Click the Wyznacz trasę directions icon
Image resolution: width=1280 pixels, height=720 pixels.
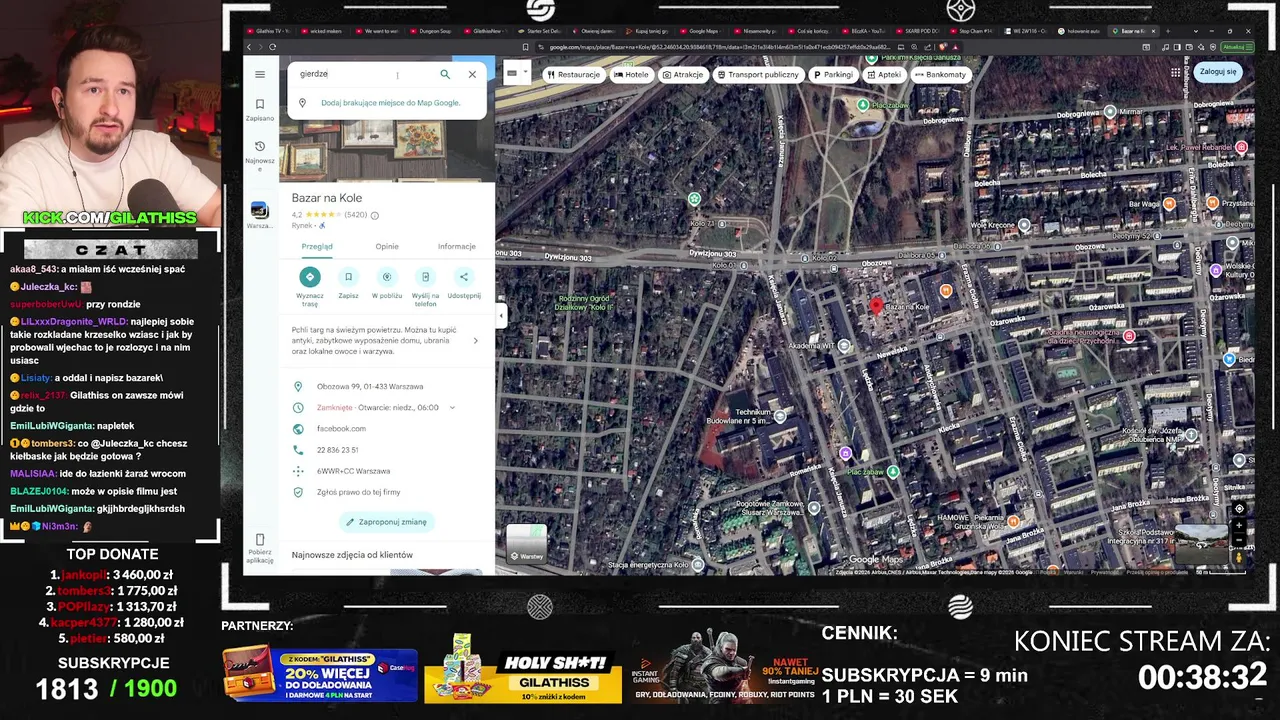pos(310,277)
